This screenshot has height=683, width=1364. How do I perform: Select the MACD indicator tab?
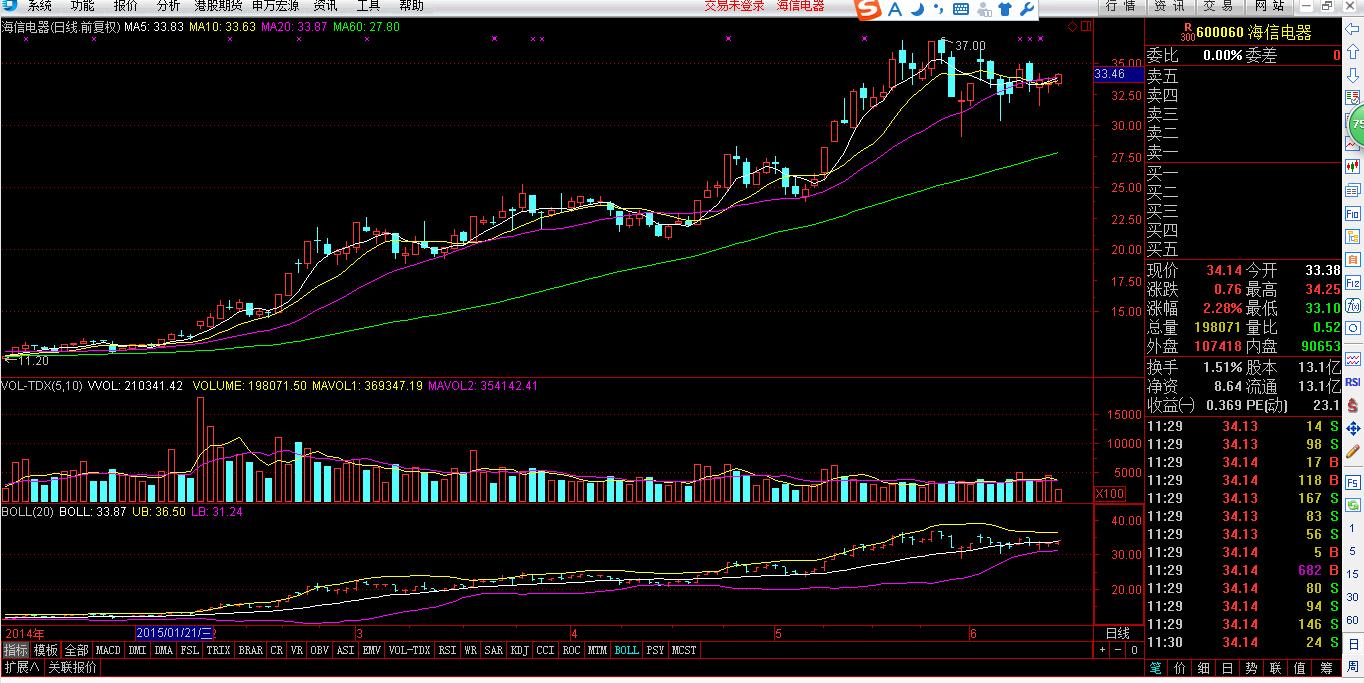tap(108, 650)
